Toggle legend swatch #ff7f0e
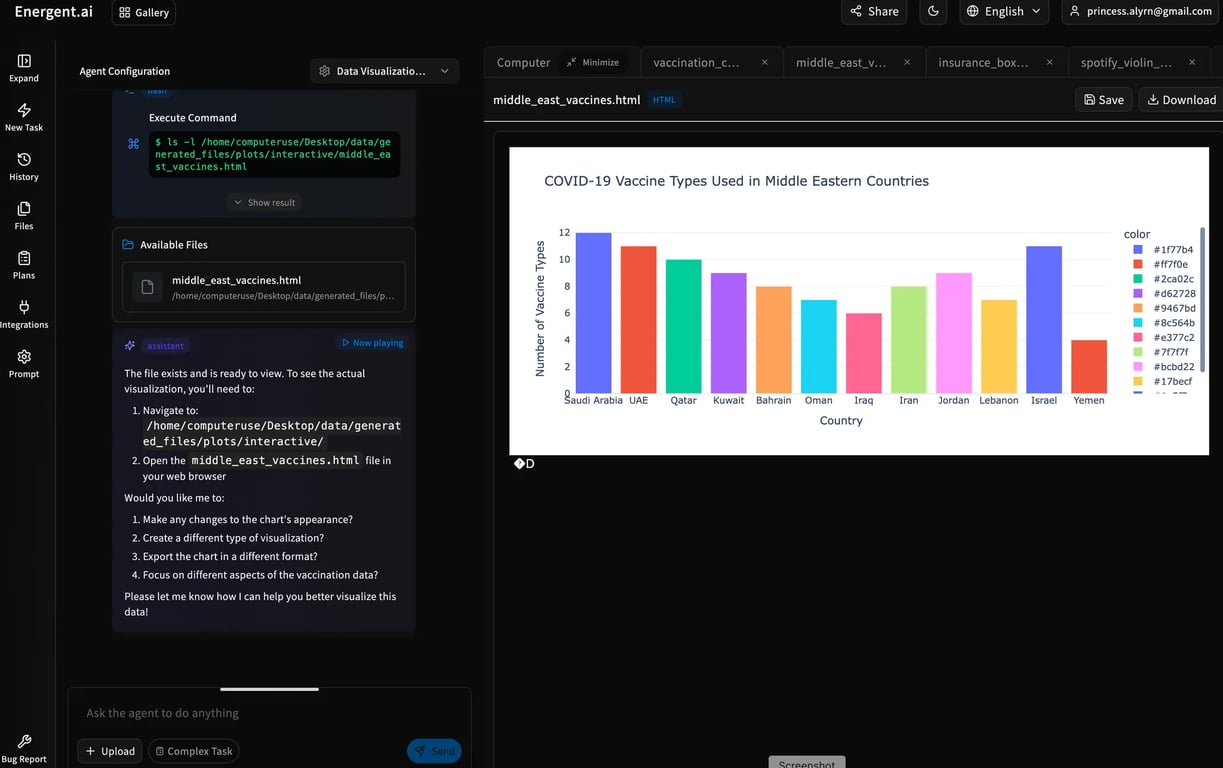1223x768 pixels. [x=1138, y=265]
